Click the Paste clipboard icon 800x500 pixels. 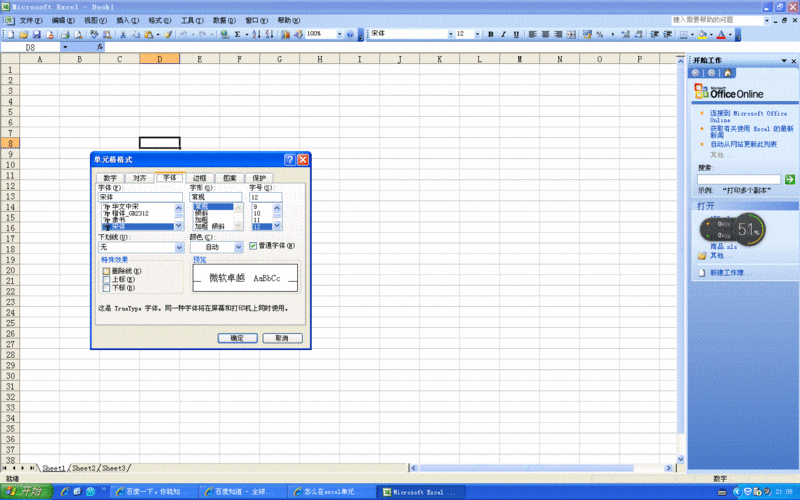(148, 34)
